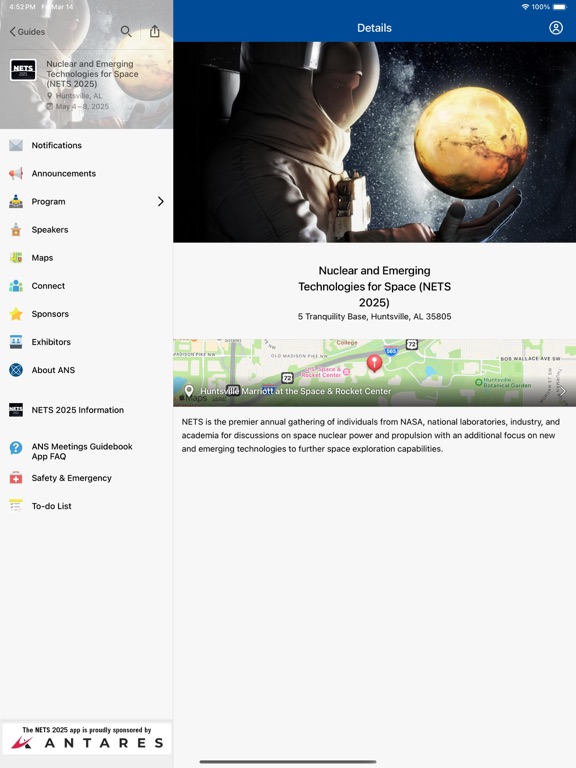
Task: Click the Safety first aid kit icon
Action: pyautogui.click(x=16, y=478)
